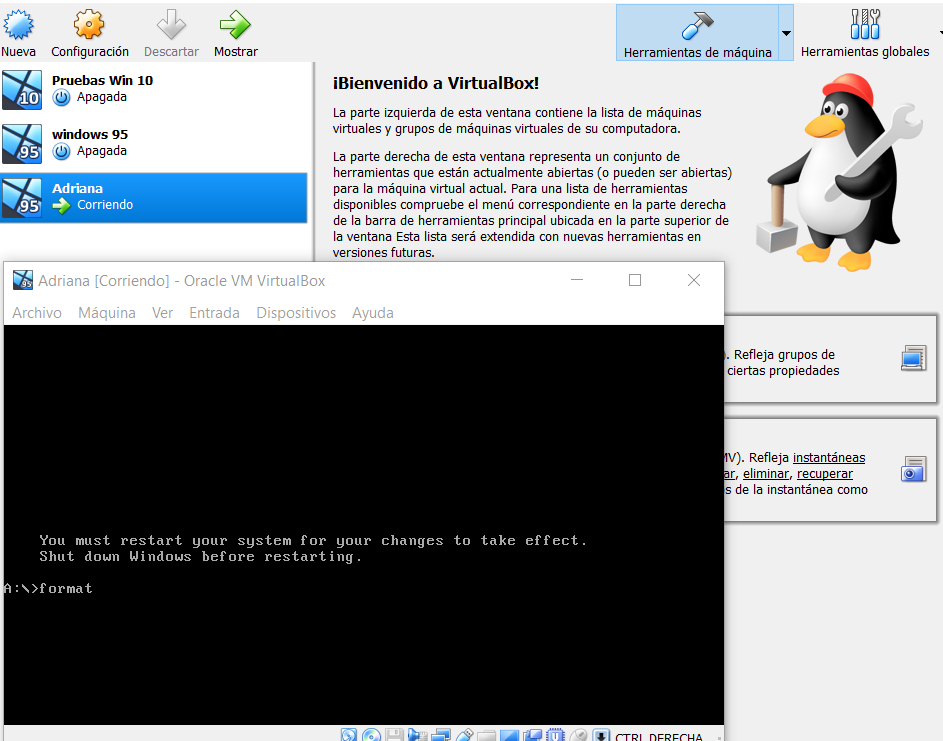
Task: Click Adriana's green running arrow icon
Action: 61,206
